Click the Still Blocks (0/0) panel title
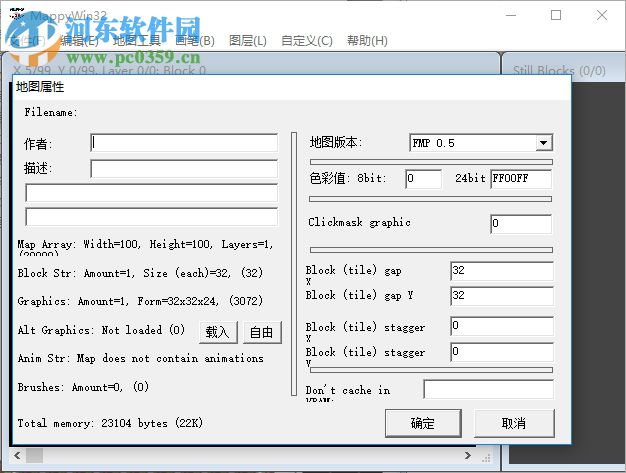 point(559,71)
